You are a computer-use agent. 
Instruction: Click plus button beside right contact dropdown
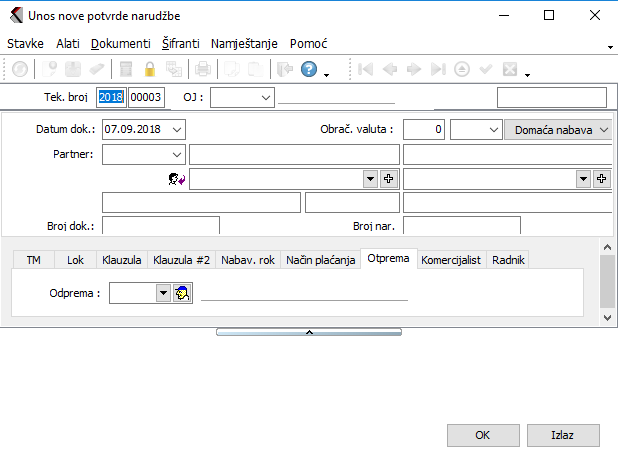(602, 178)
